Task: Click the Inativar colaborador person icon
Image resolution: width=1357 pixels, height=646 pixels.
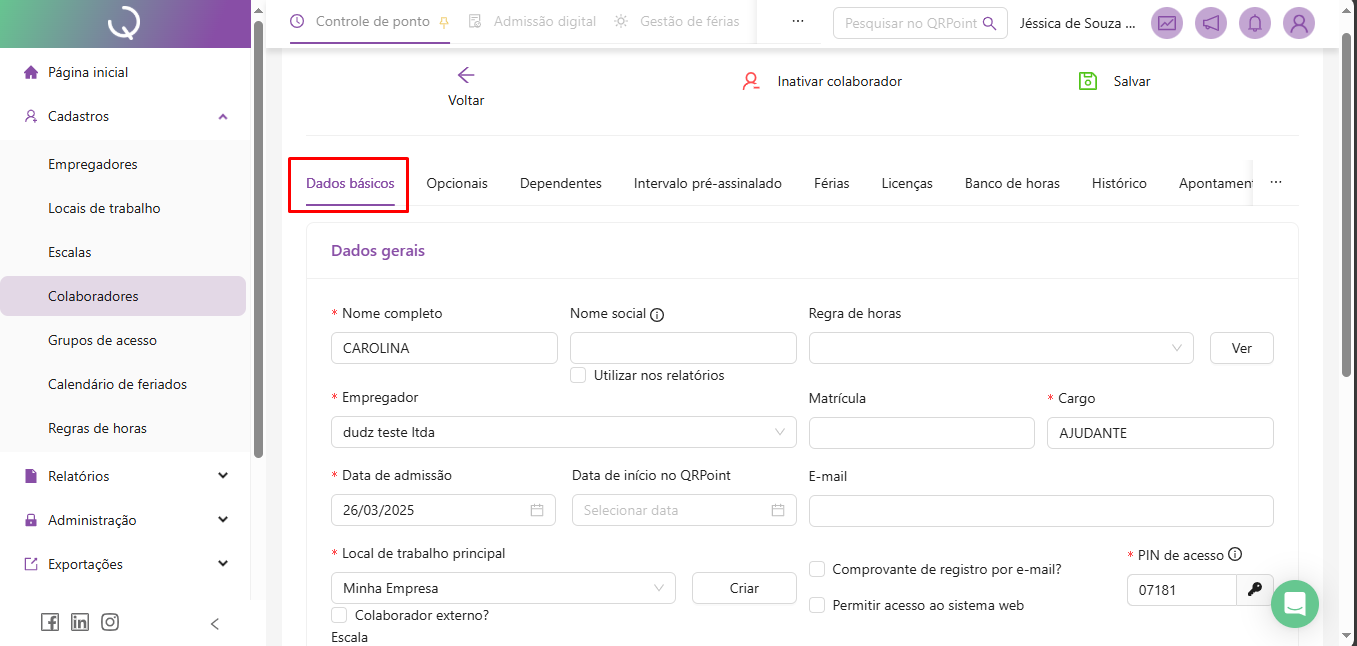Action: (751, 81)
